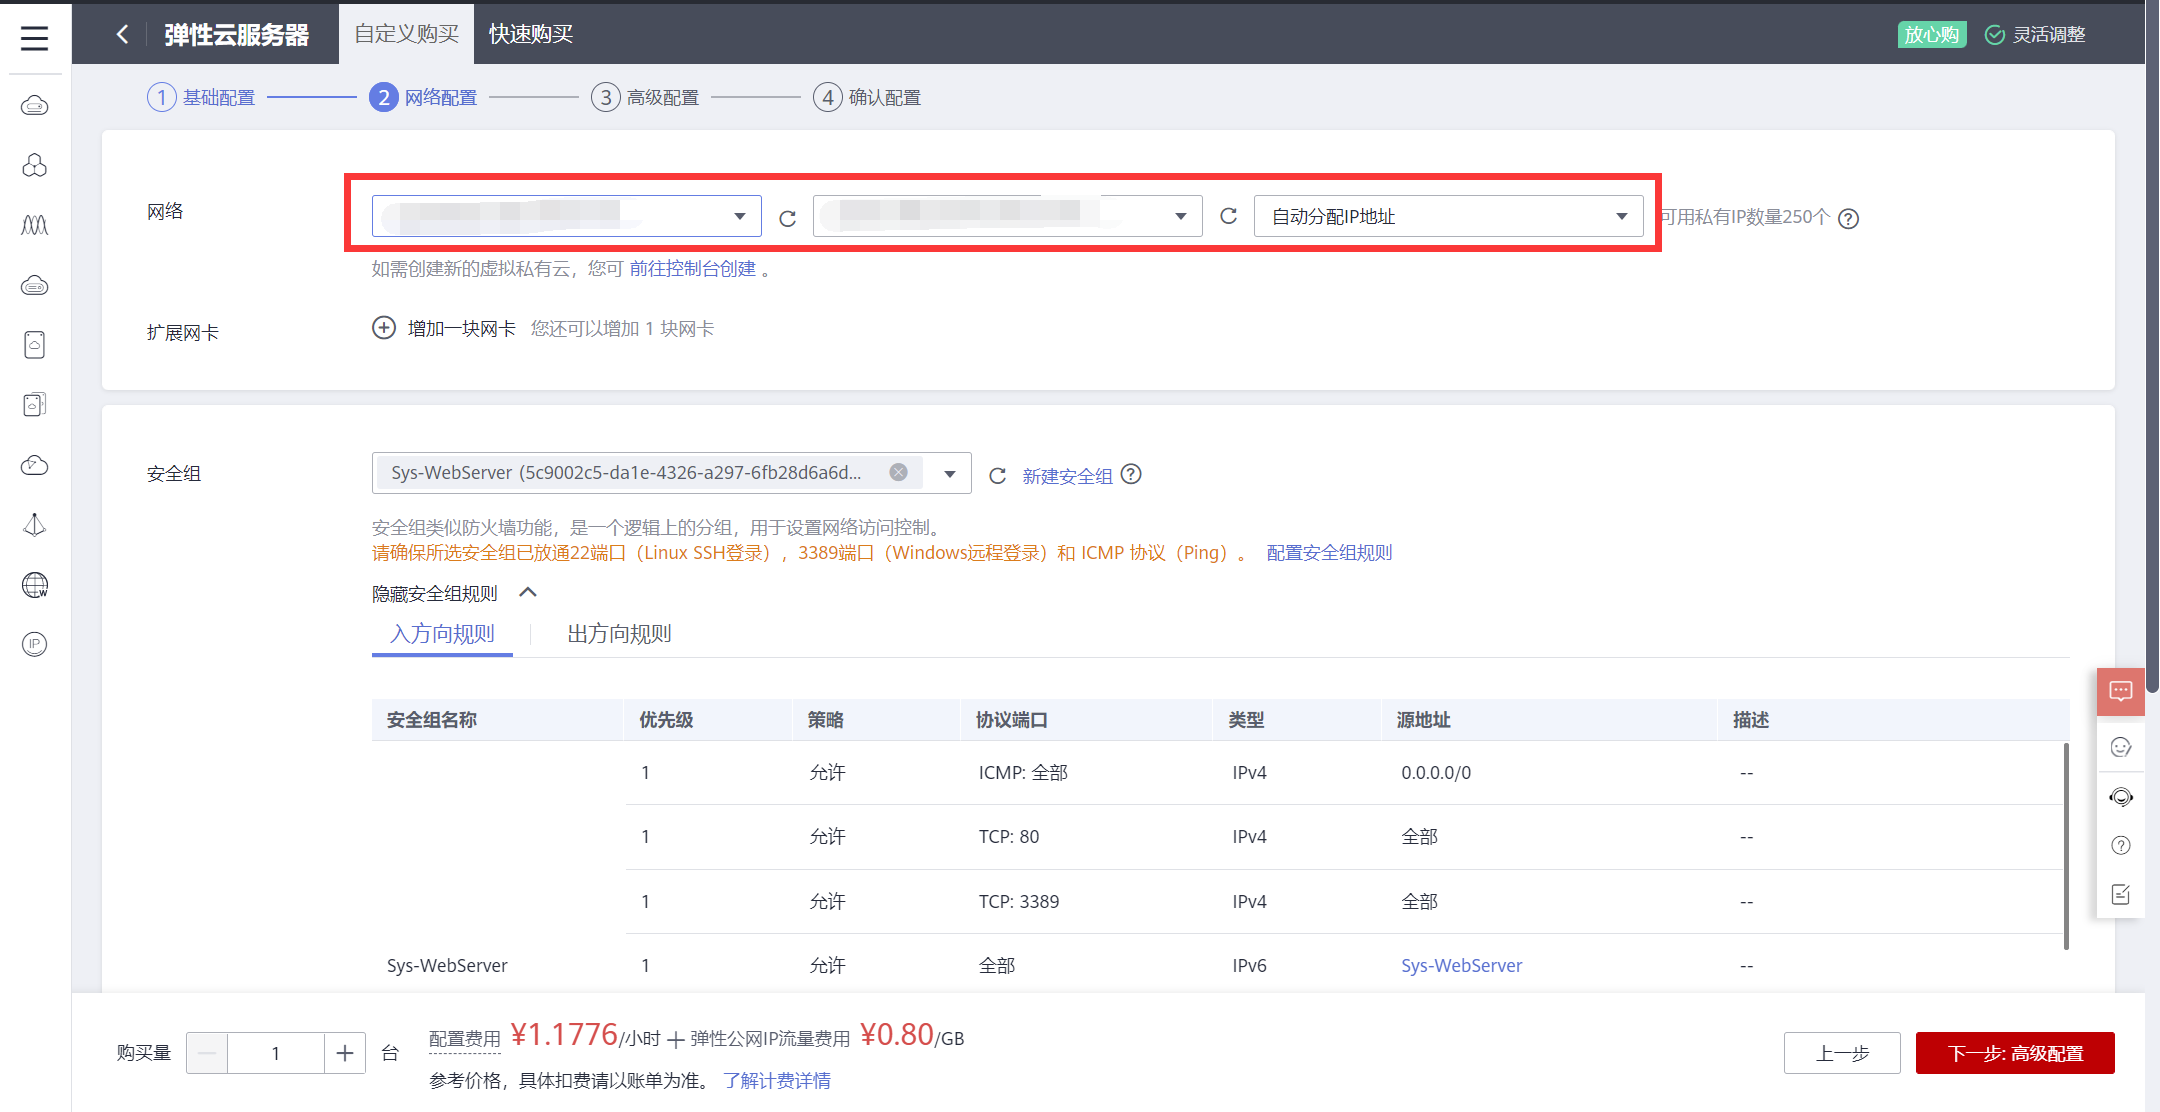Image resolution: width=2160 pixels, height=1112 pixels.
Task: Click the 0.0.0.0/0 source address cell
Action: [1436, 773]
